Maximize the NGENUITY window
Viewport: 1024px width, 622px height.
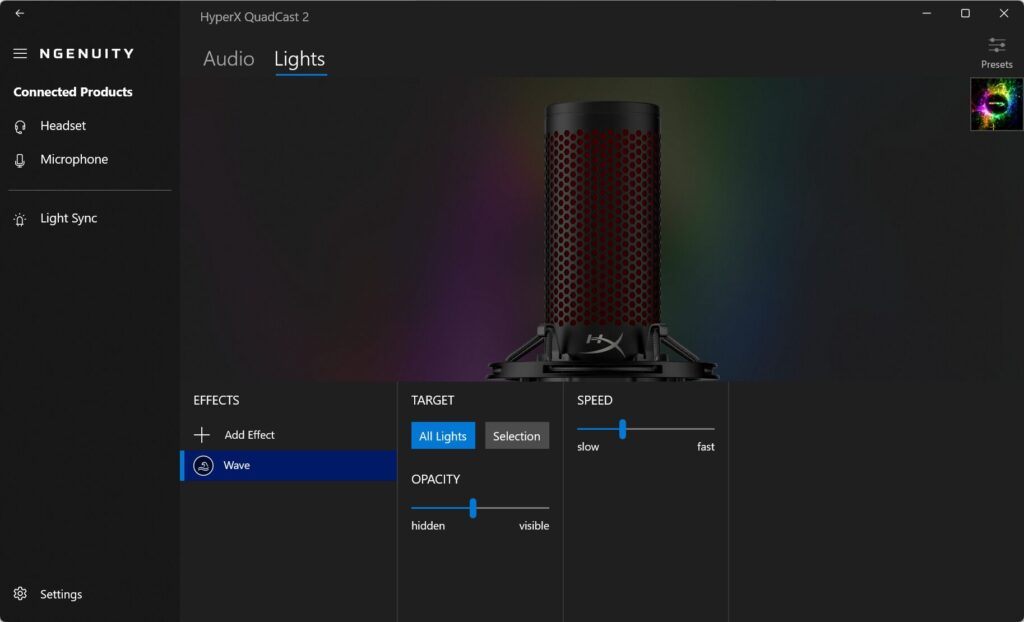click(x=965, y=13)
